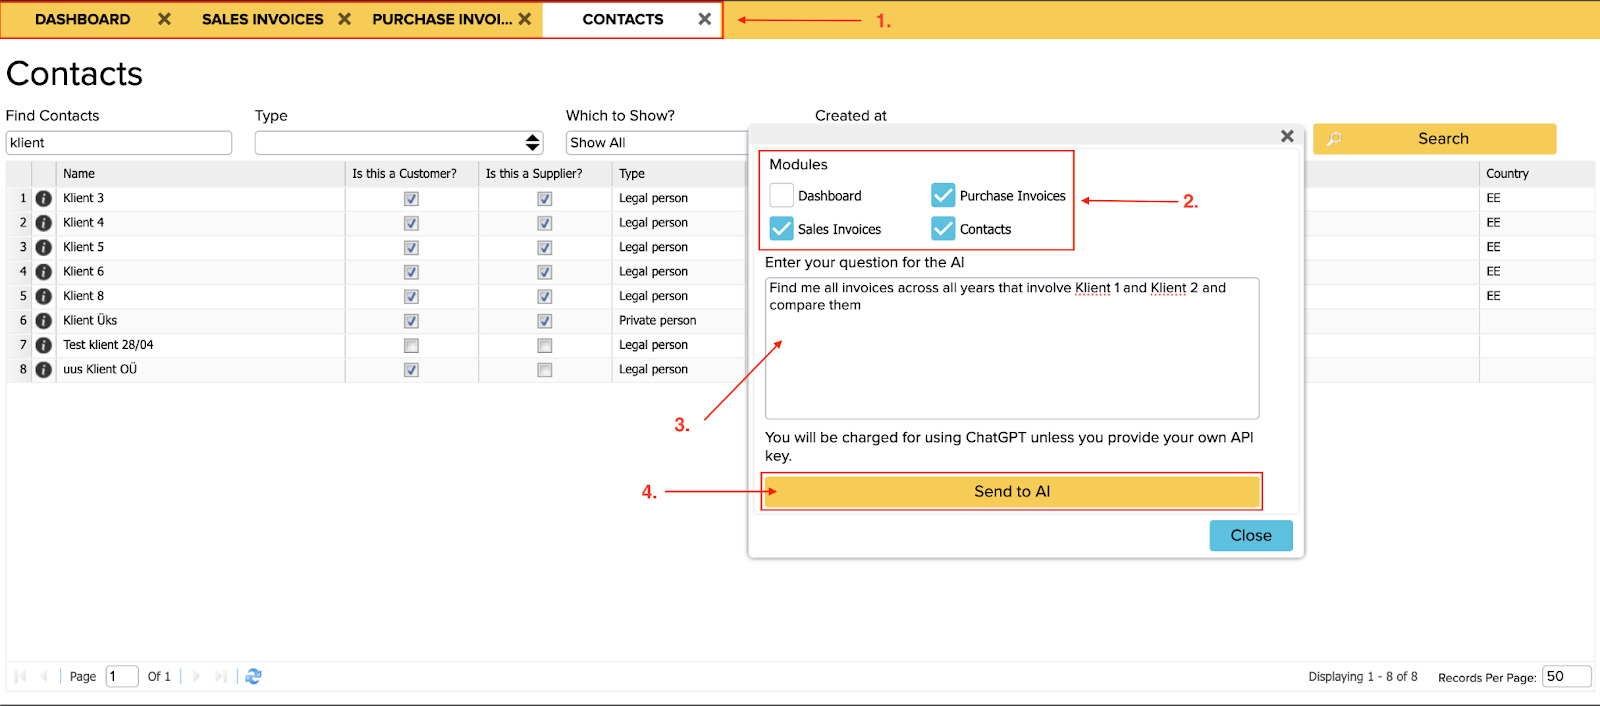The width and height of the screenshot is (1600, 706).
Task: Open info icon next to Klient Üks
Action: point(43,321)
